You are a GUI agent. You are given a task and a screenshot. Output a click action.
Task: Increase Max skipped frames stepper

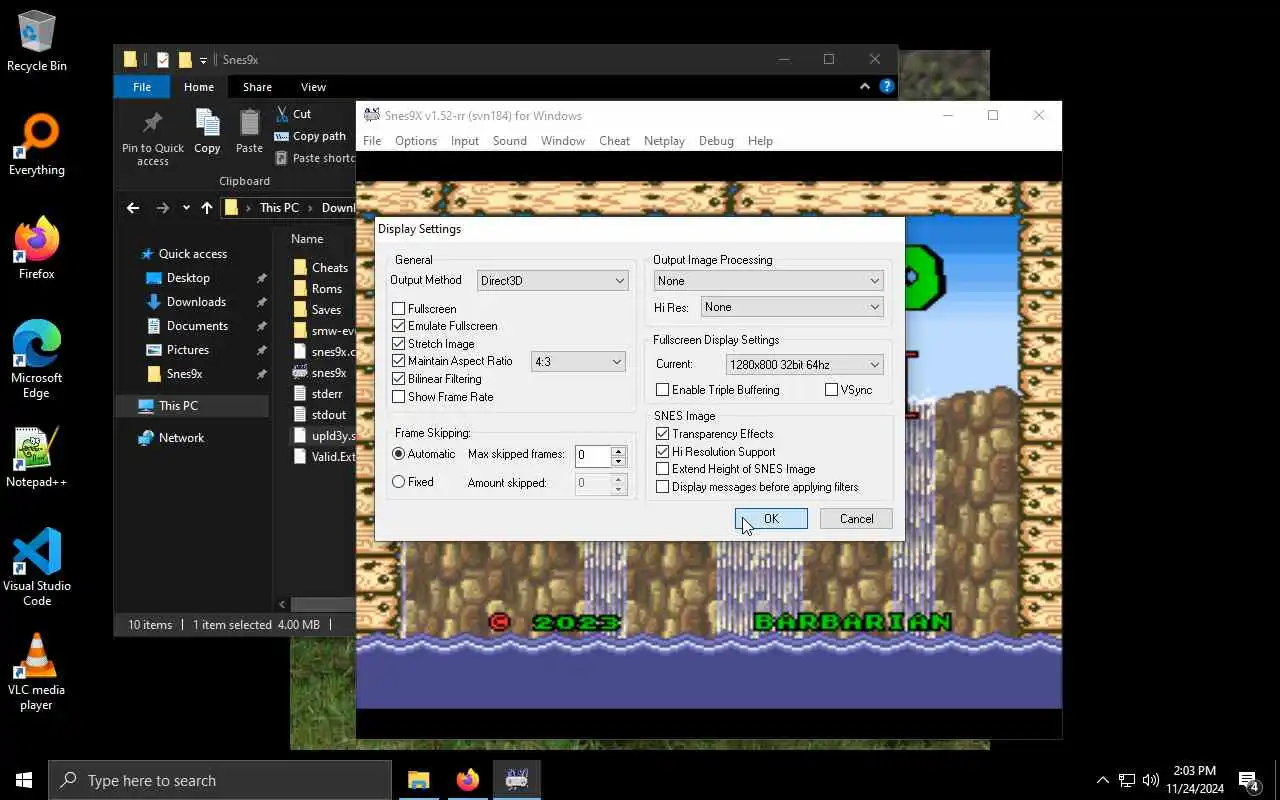click(x=618, y=451)
